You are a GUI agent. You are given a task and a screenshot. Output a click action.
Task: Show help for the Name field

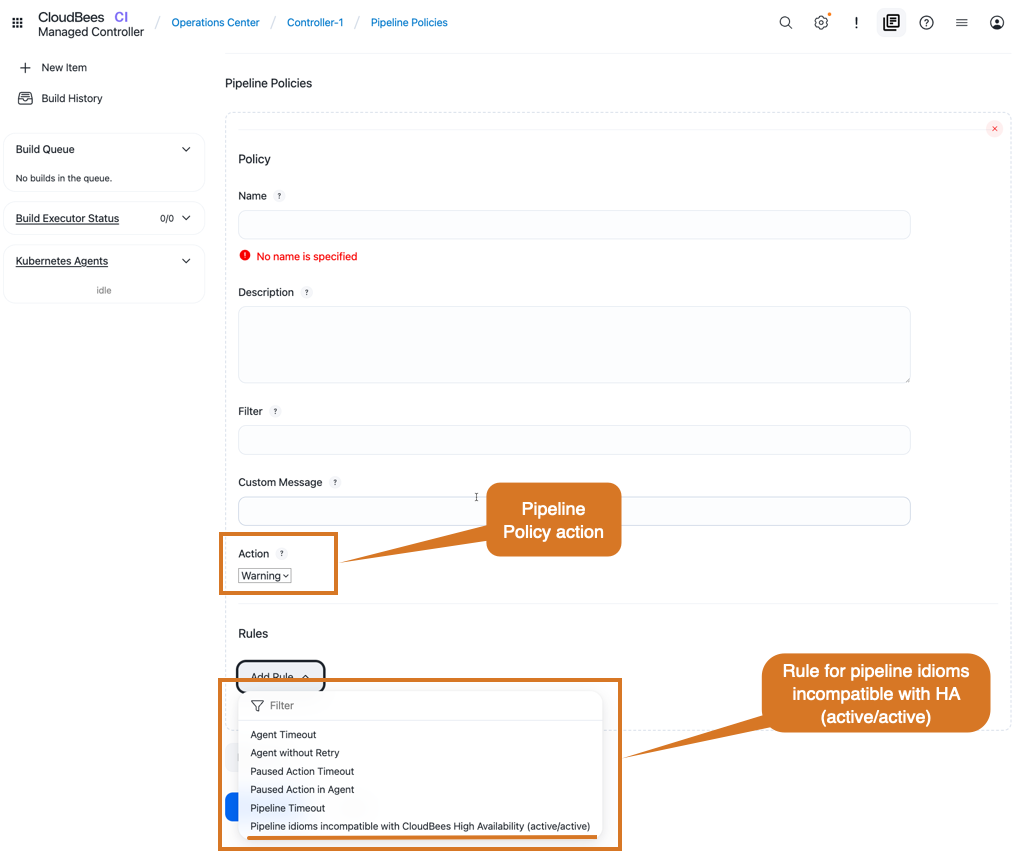click(x=280, y=196)
